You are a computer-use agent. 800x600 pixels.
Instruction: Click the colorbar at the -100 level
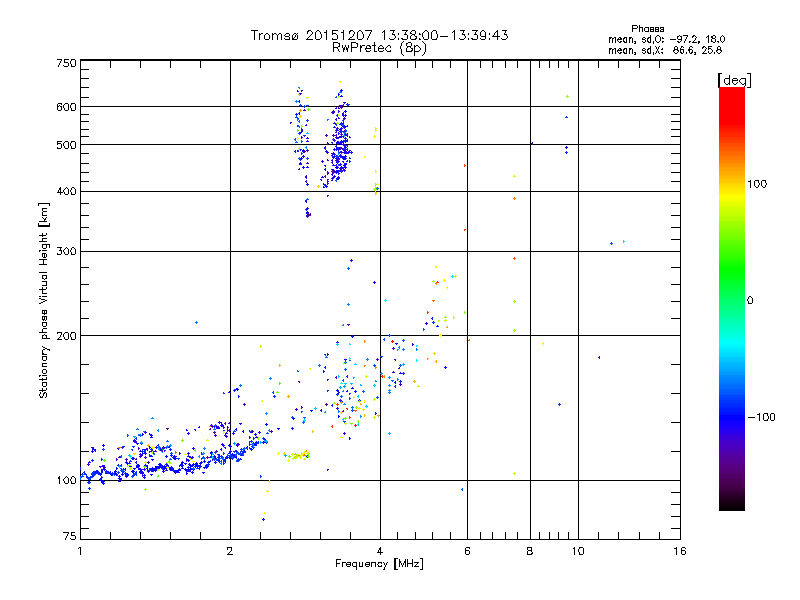pos(732,417)
